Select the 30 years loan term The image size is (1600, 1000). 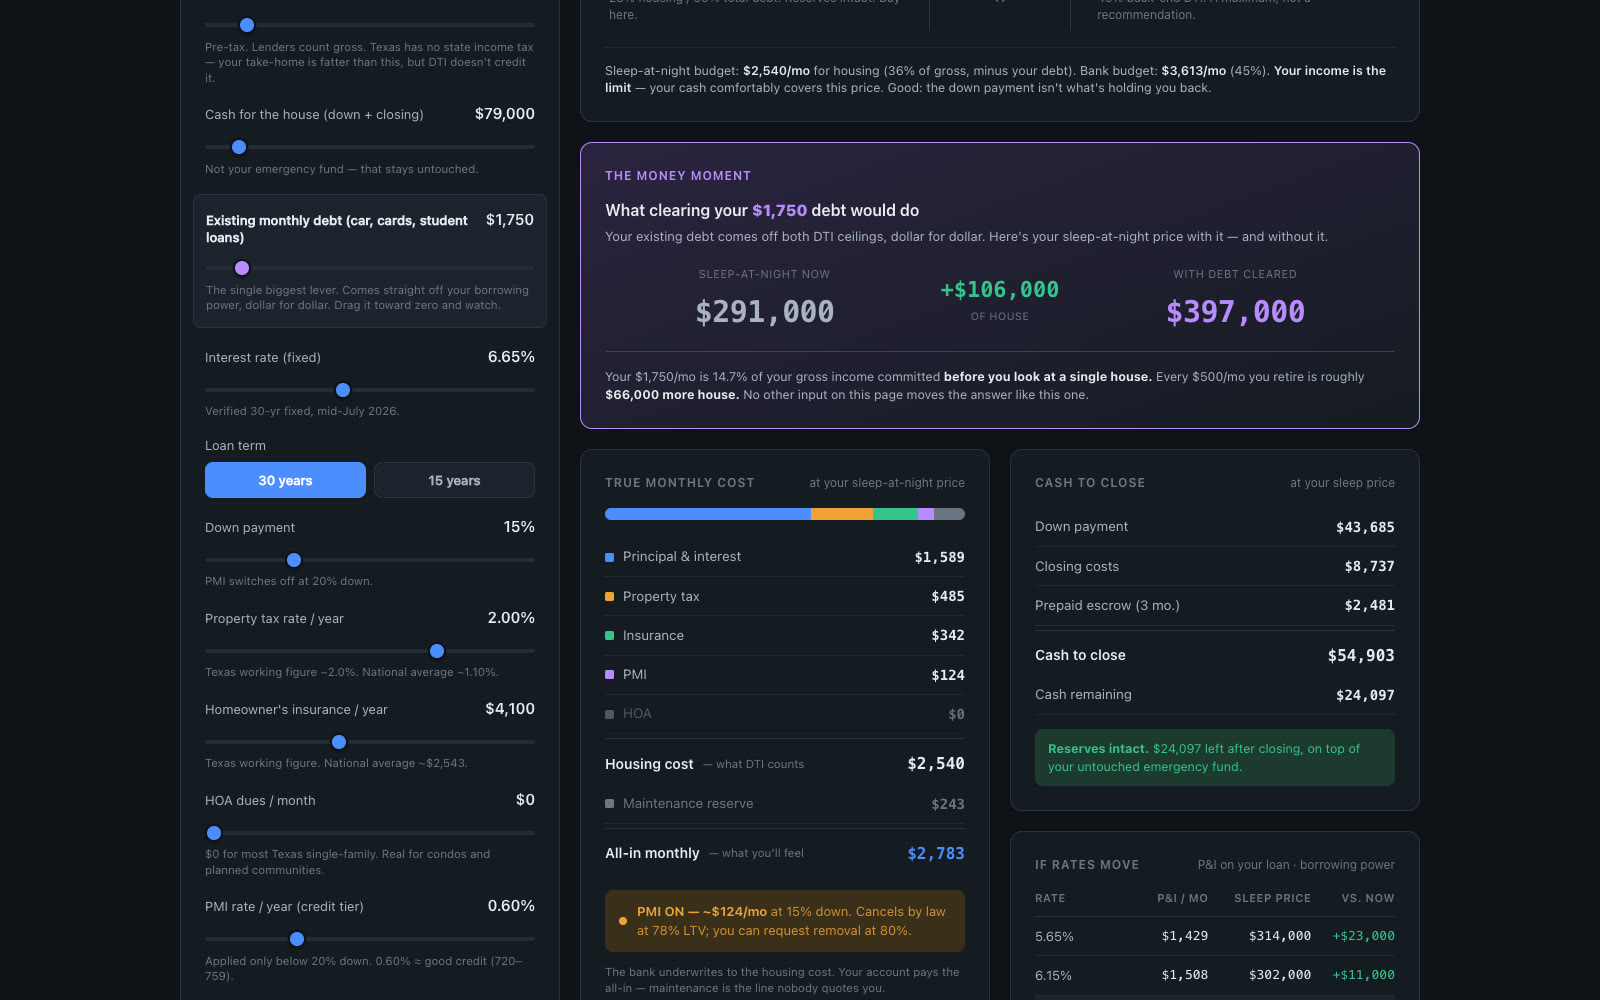285,480
